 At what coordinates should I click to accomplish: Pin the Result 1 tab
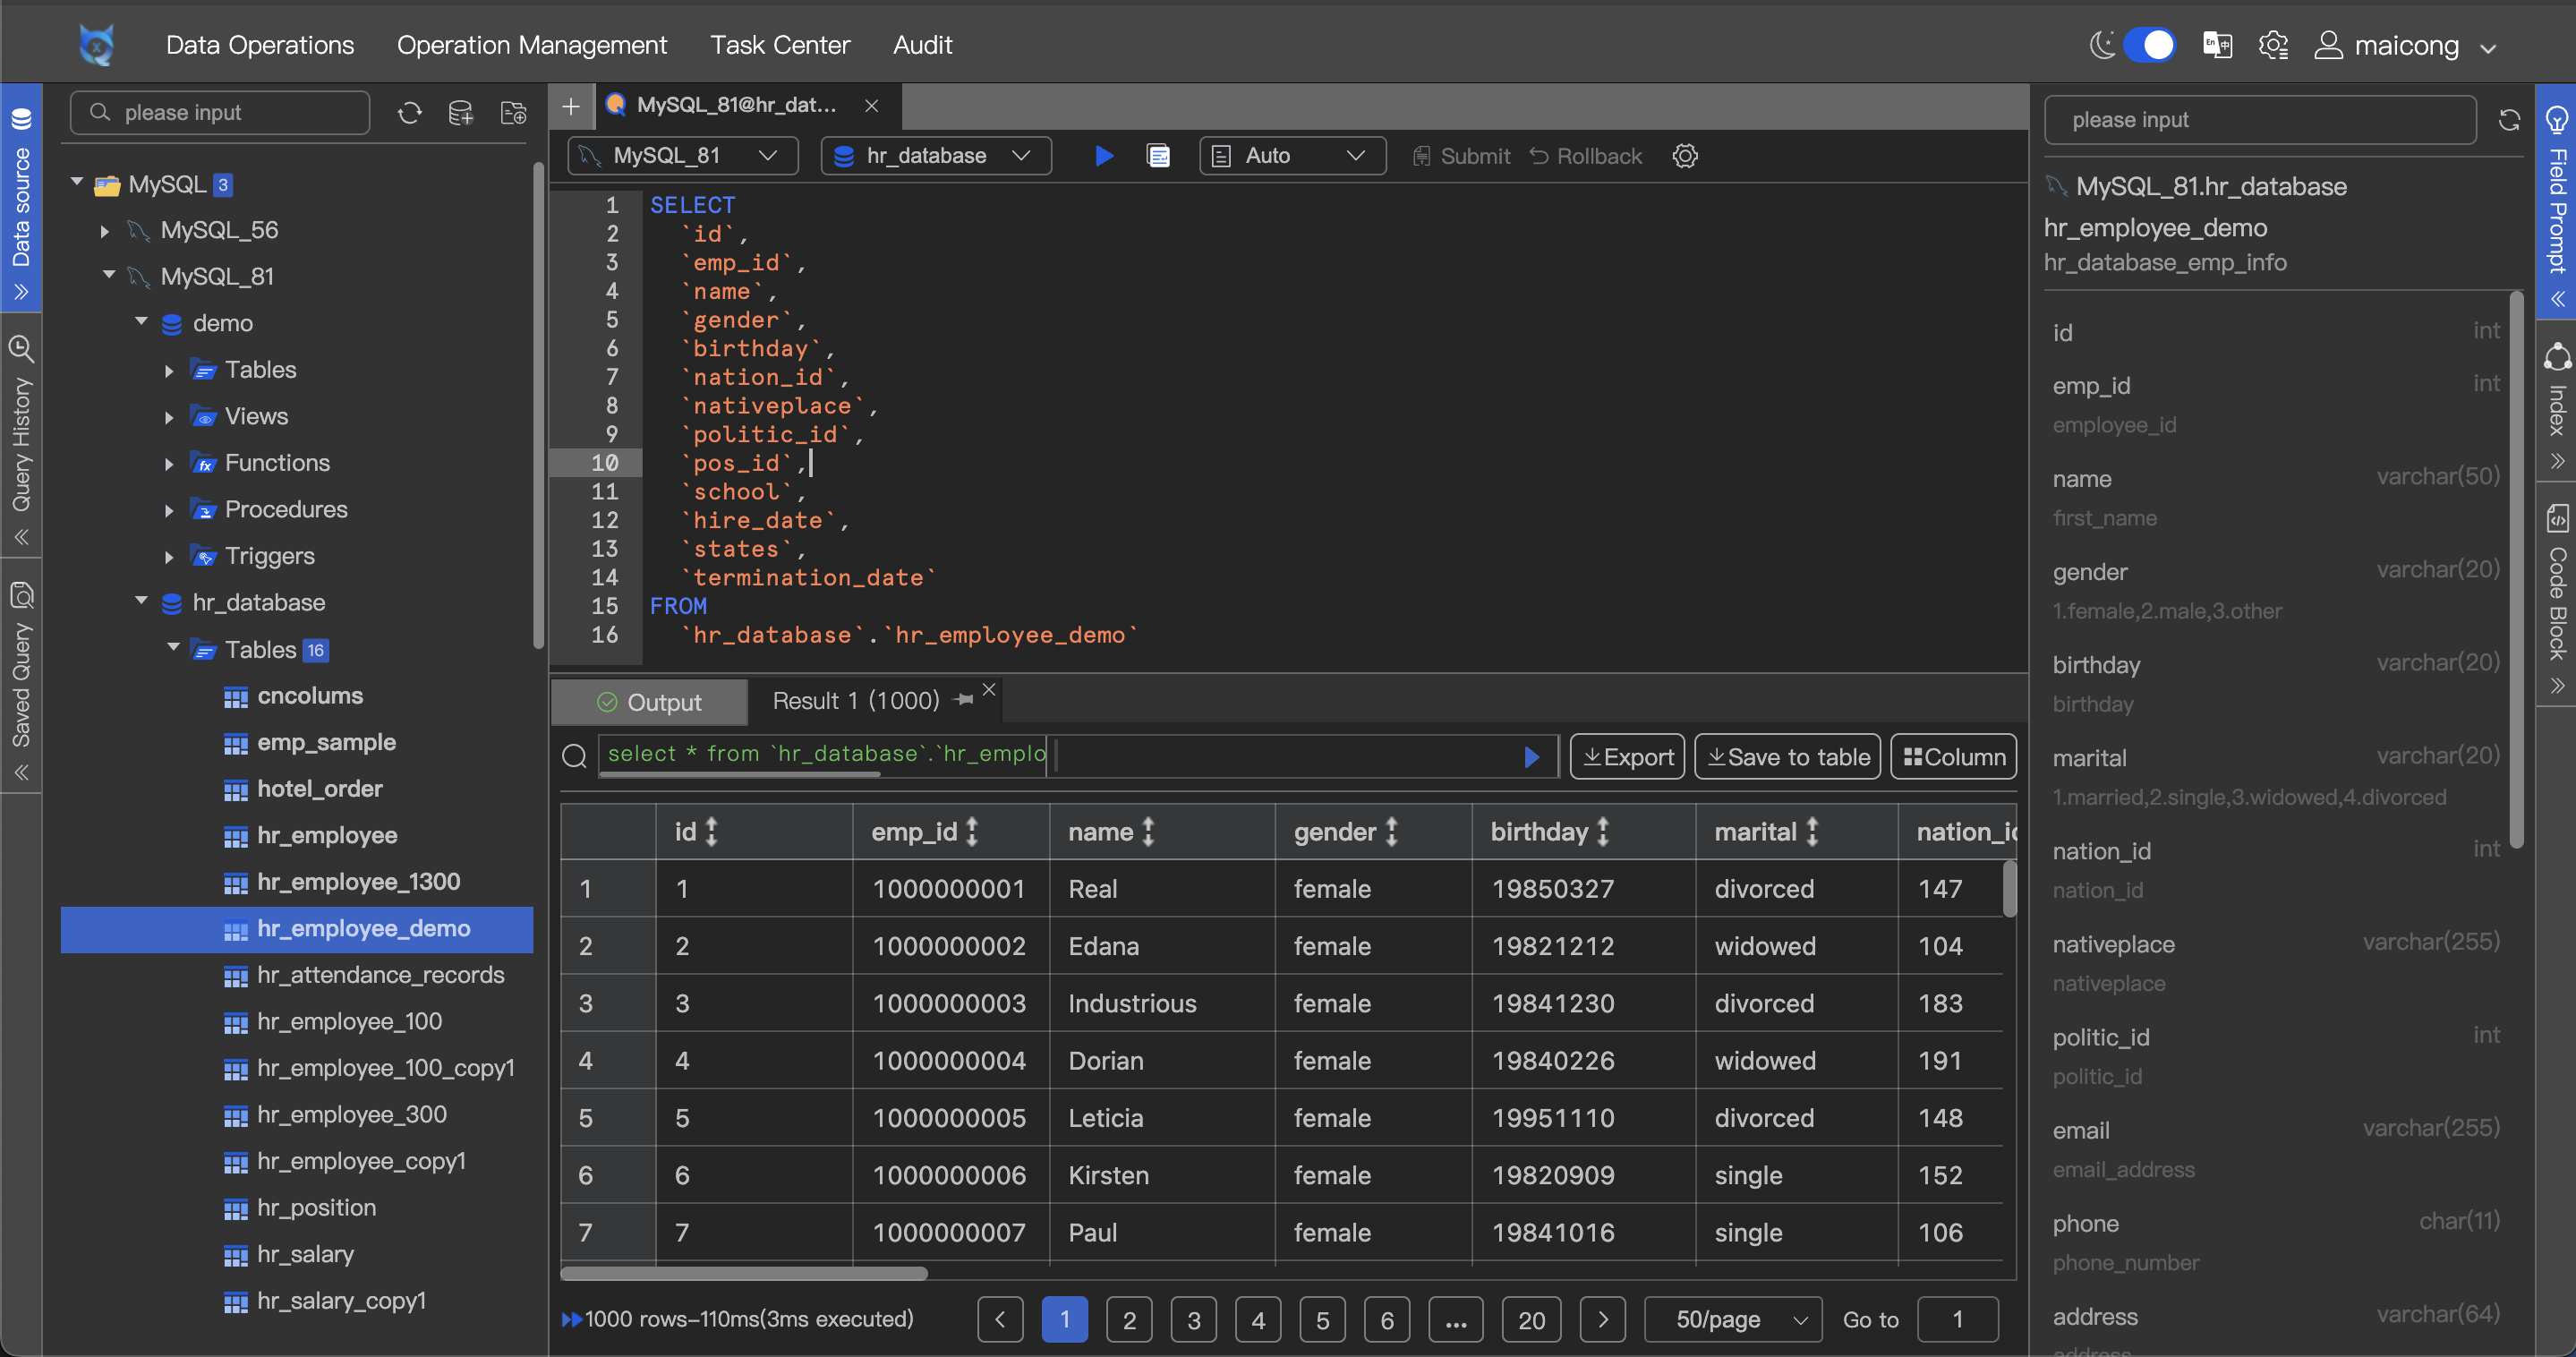click(964, 700)
